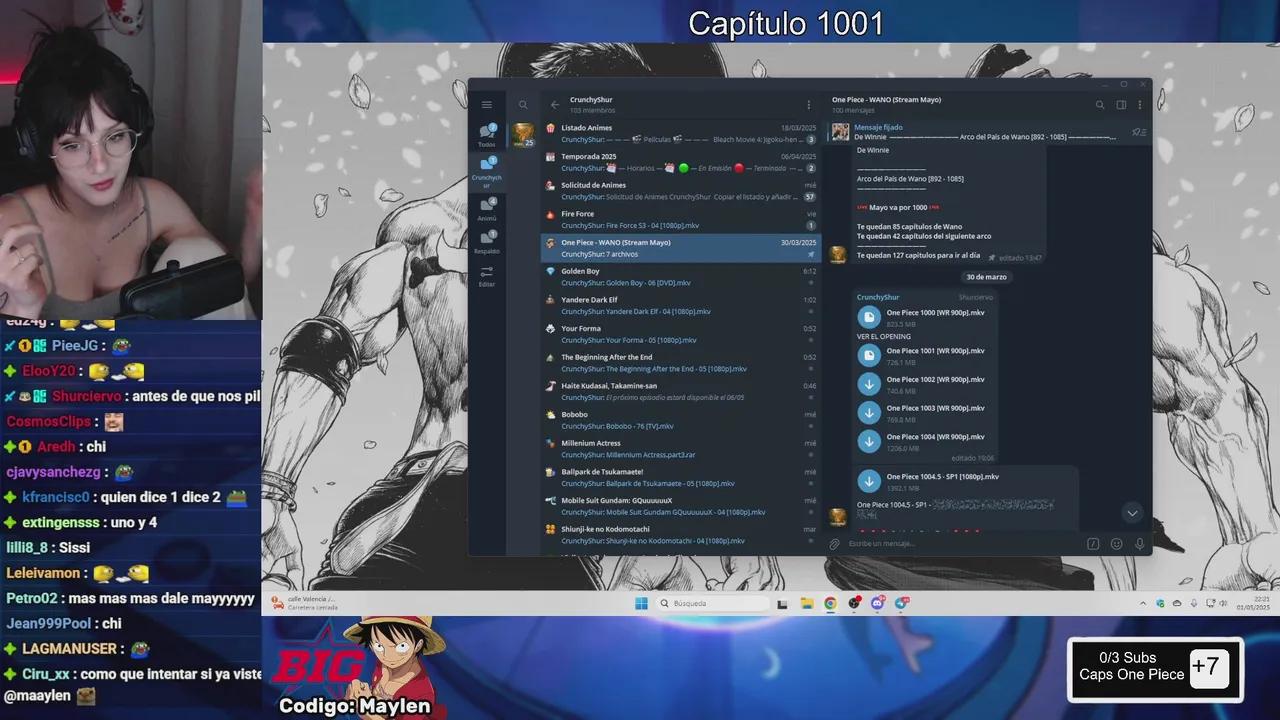Click the '30 de marzo' date badge
This screenshot has height=720, width=1280.
tap(986, 277)
